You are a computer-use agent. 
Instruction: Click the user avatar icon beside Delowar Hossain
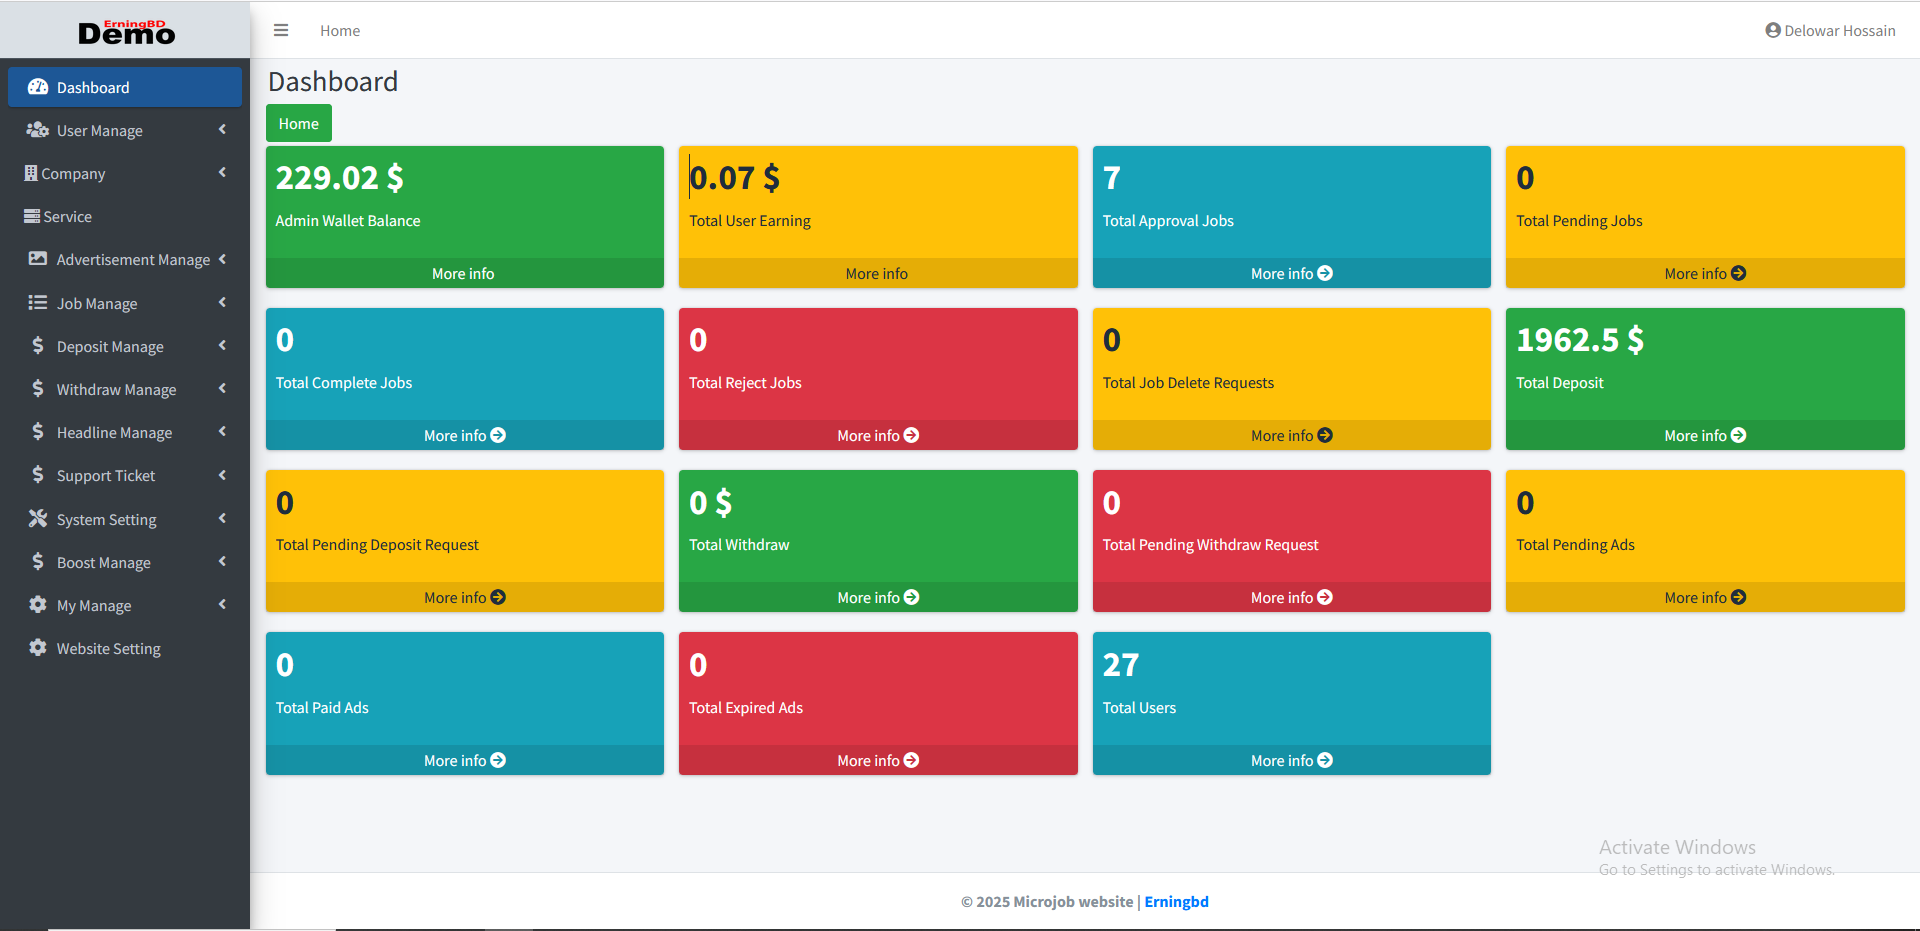1772,31
